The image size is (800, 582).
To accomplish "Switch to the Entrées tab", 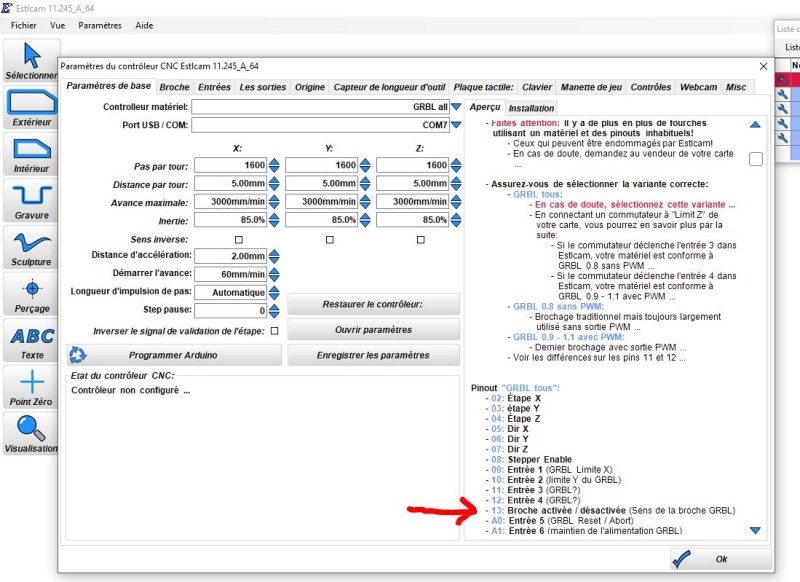I will click(x=214, y=87).
